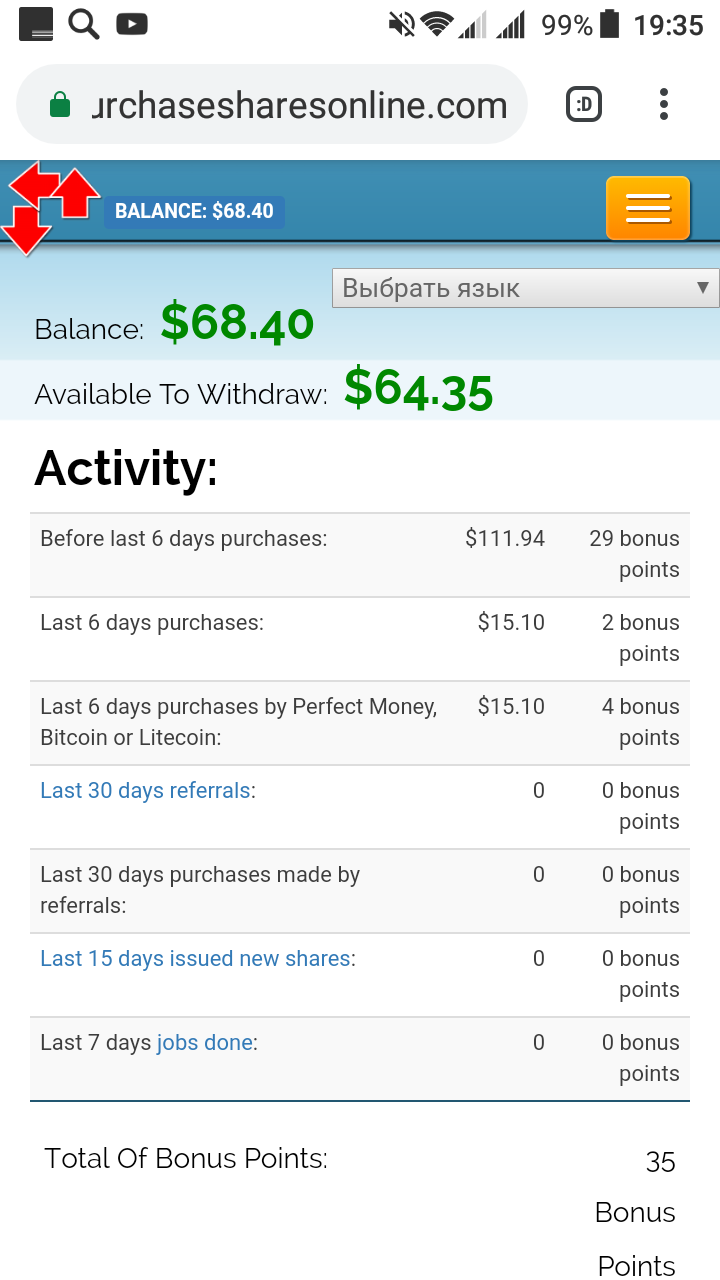Follow the jobs done link
The image size is (720, 1280).
tap(204, 1042)
